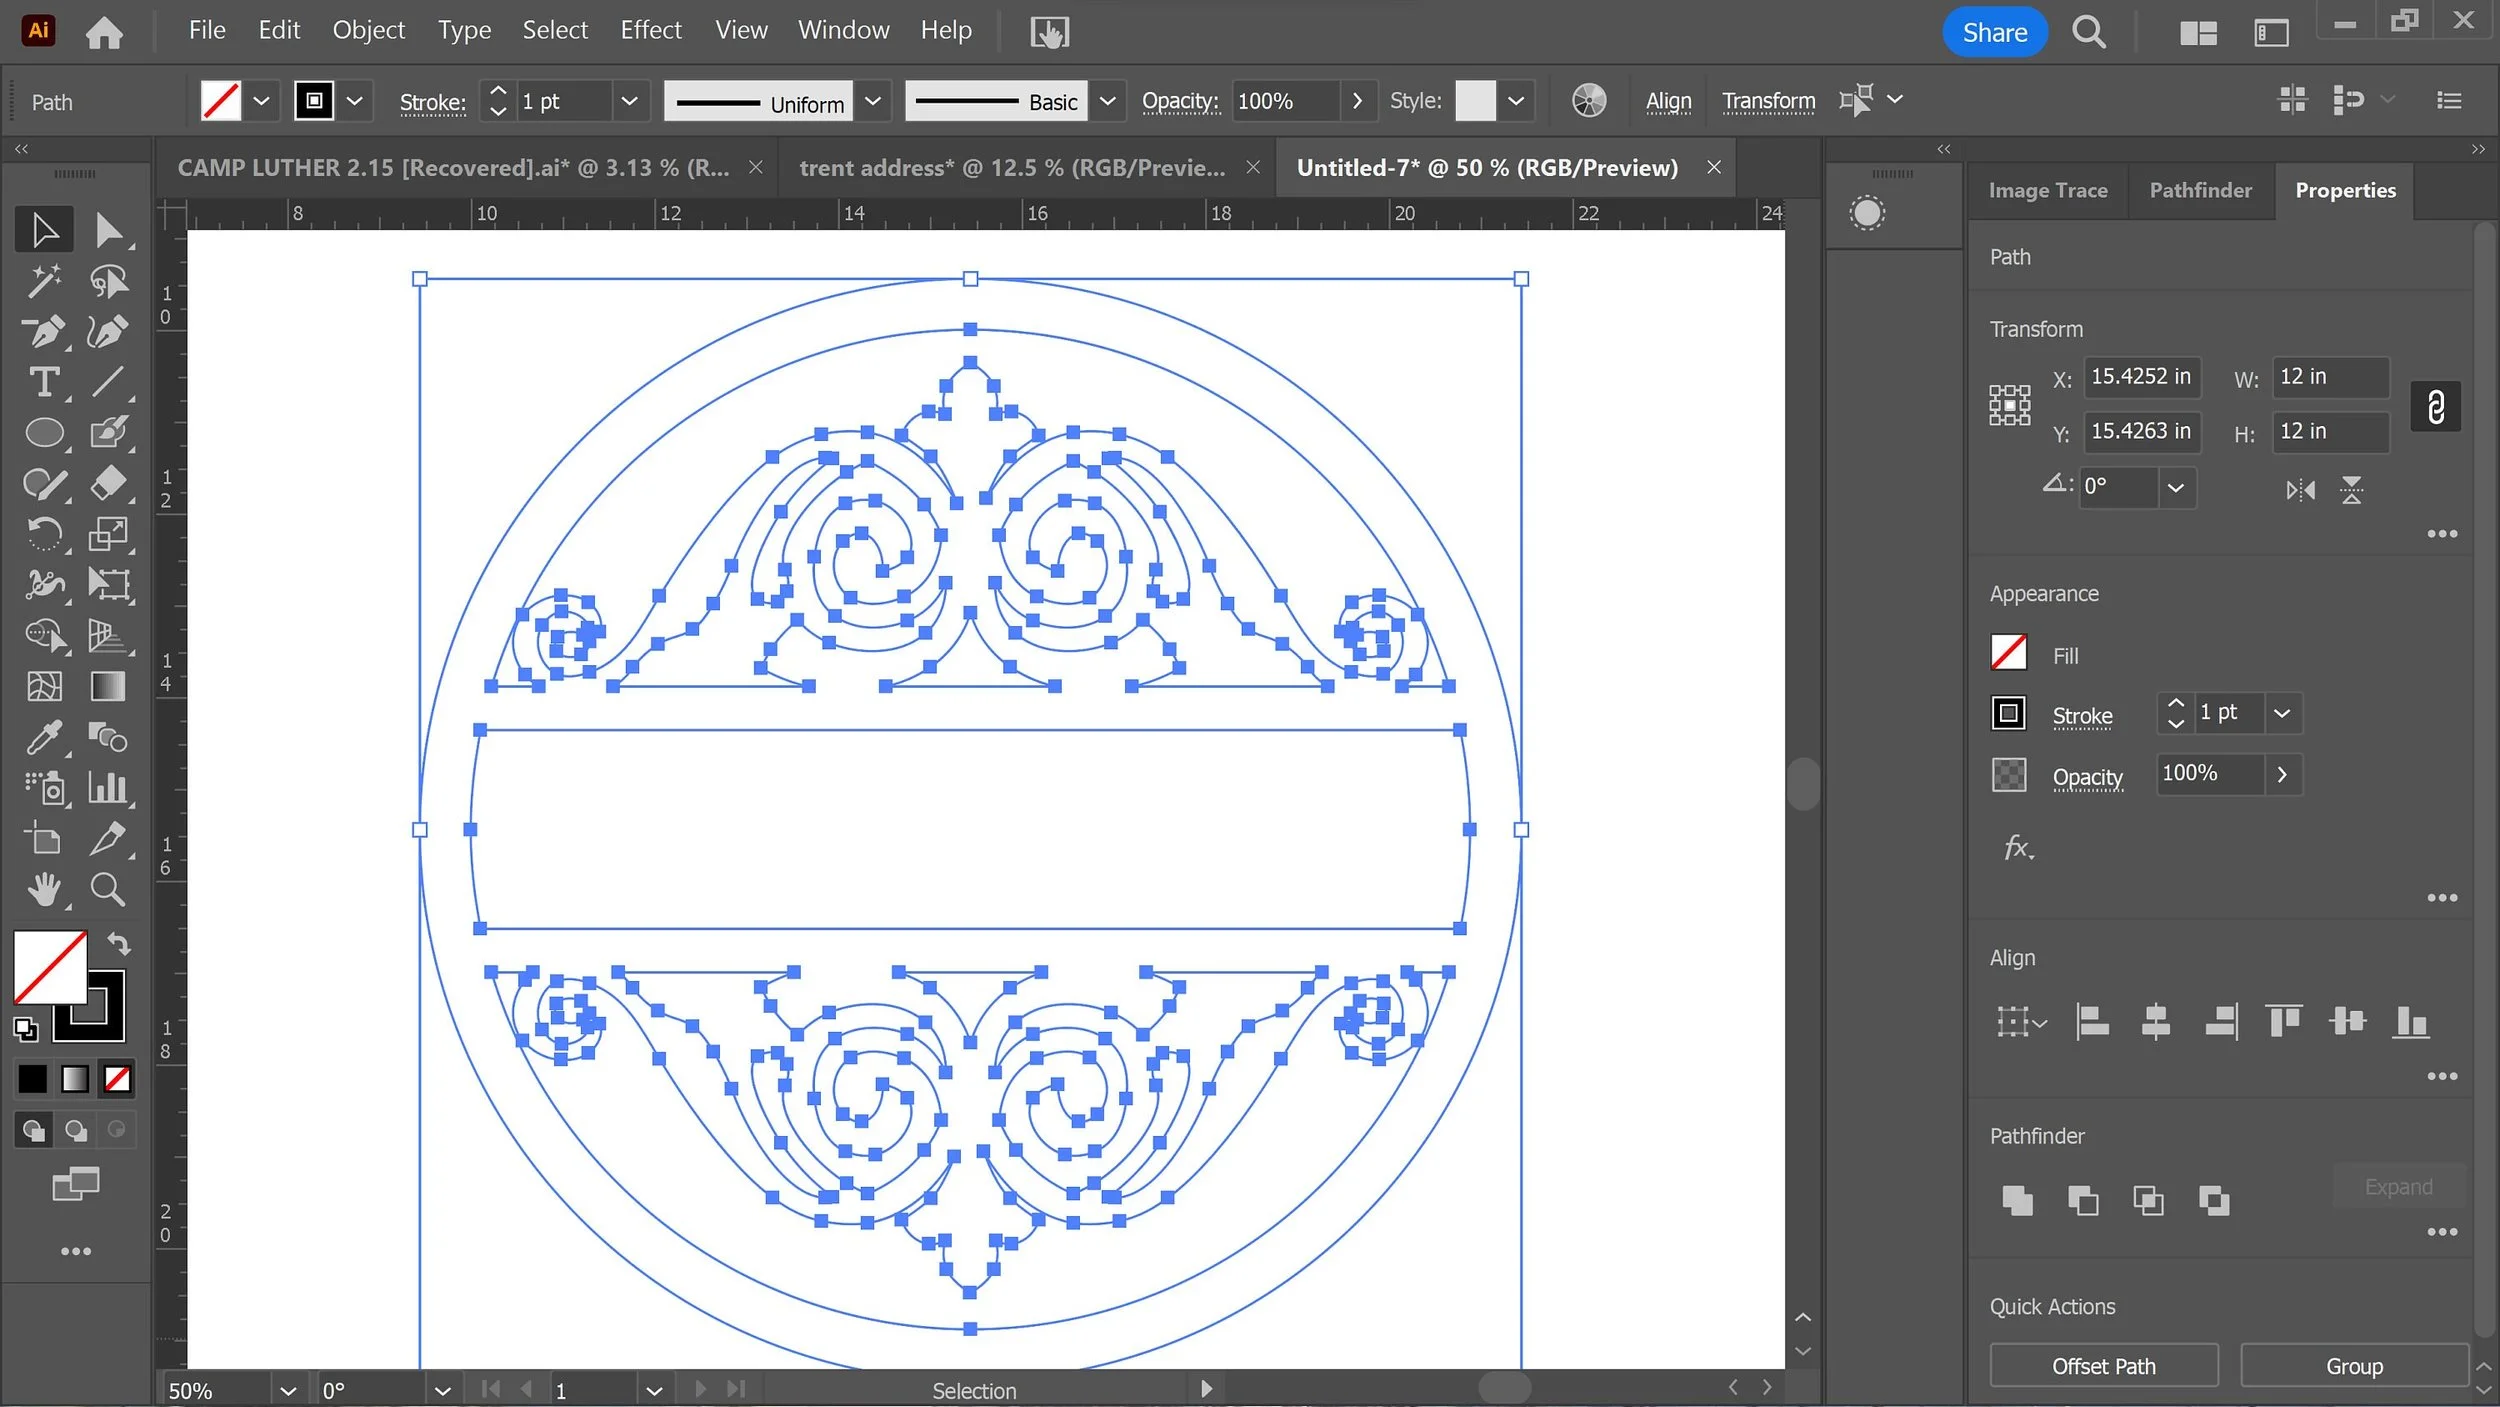Select the Eyedropper tool
Image resolution: width=2500 pixels, height=1407 pixels.
(x=44, y=738)
